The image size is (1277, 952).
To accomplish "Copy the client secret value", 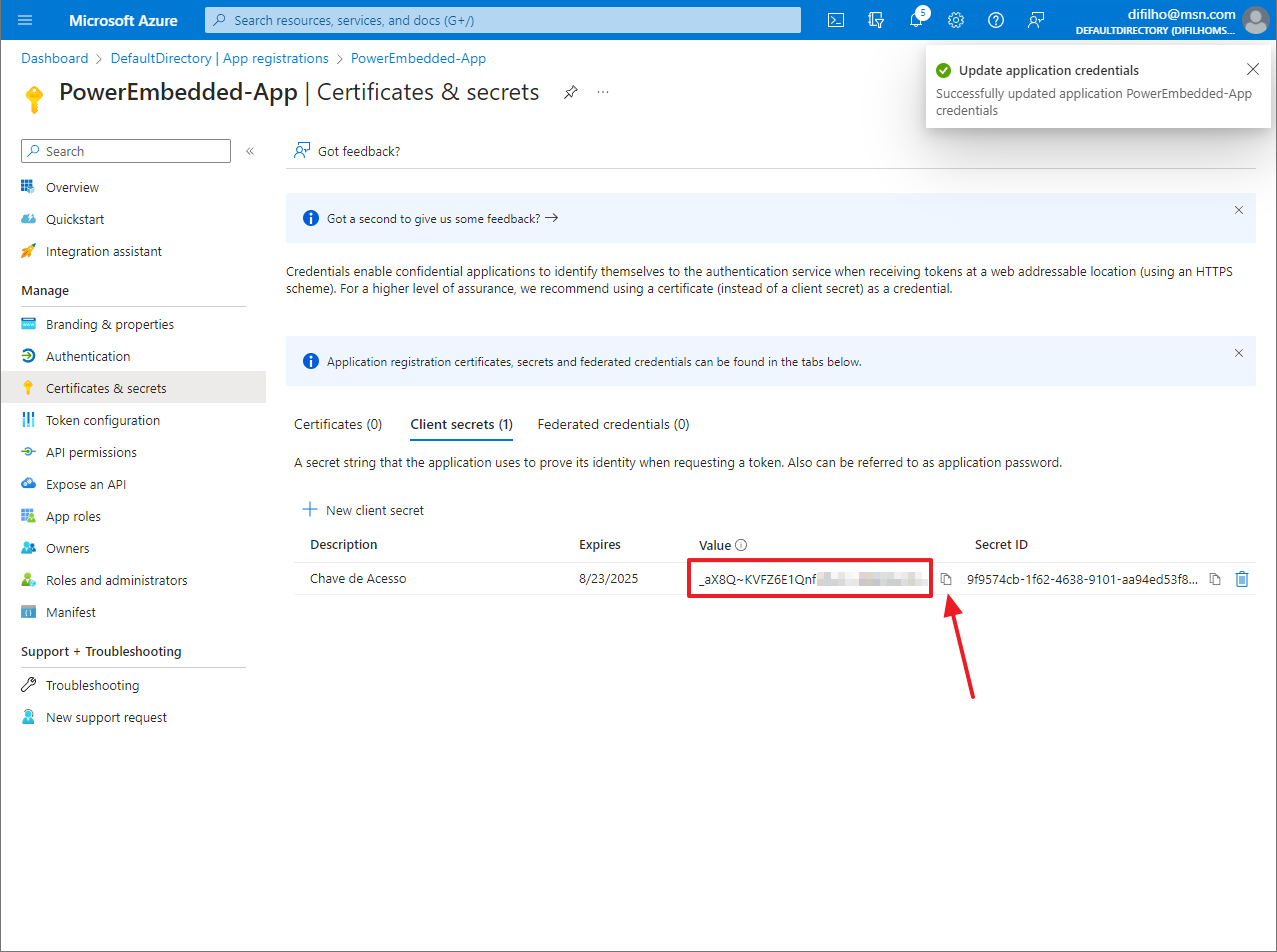I will click(946, 579).
